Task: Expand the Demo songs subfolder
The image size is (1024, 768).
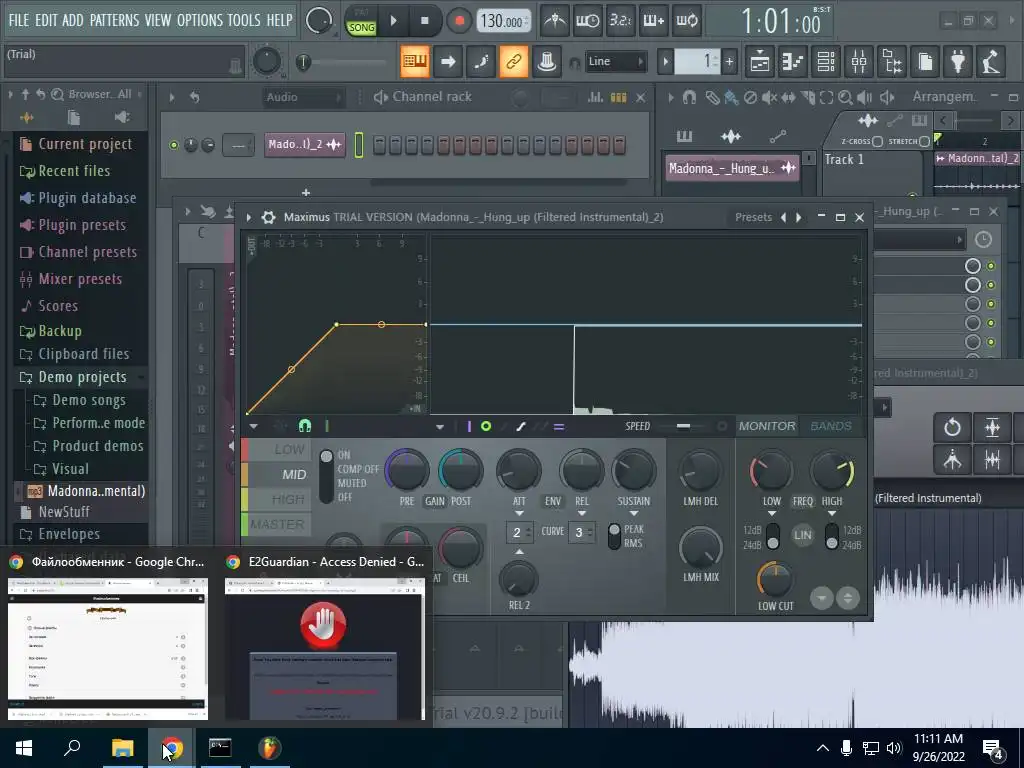Action: pos(89,400)
